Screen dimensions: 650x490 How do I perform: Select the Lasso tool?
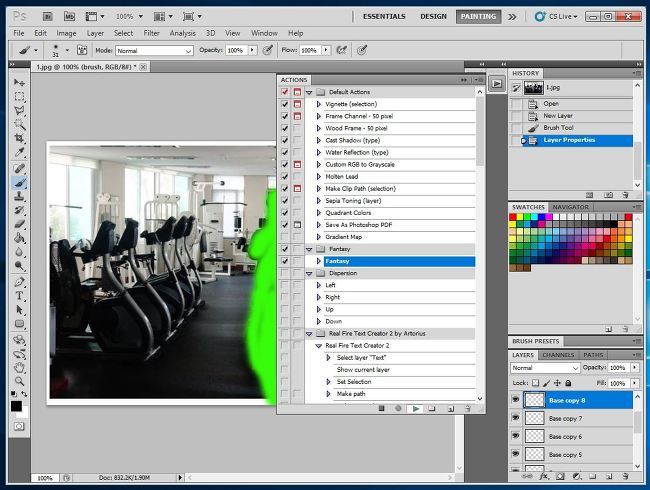click(19, 111)
